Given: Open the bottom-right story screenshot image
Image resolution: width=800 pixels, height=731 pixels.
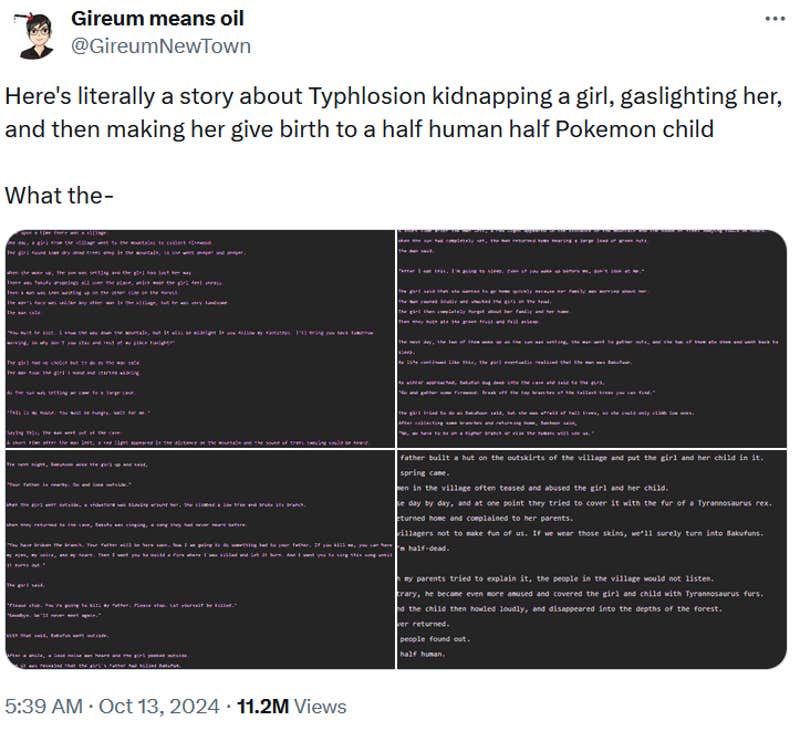Looking at the screenshot, I should pos(590,560).
